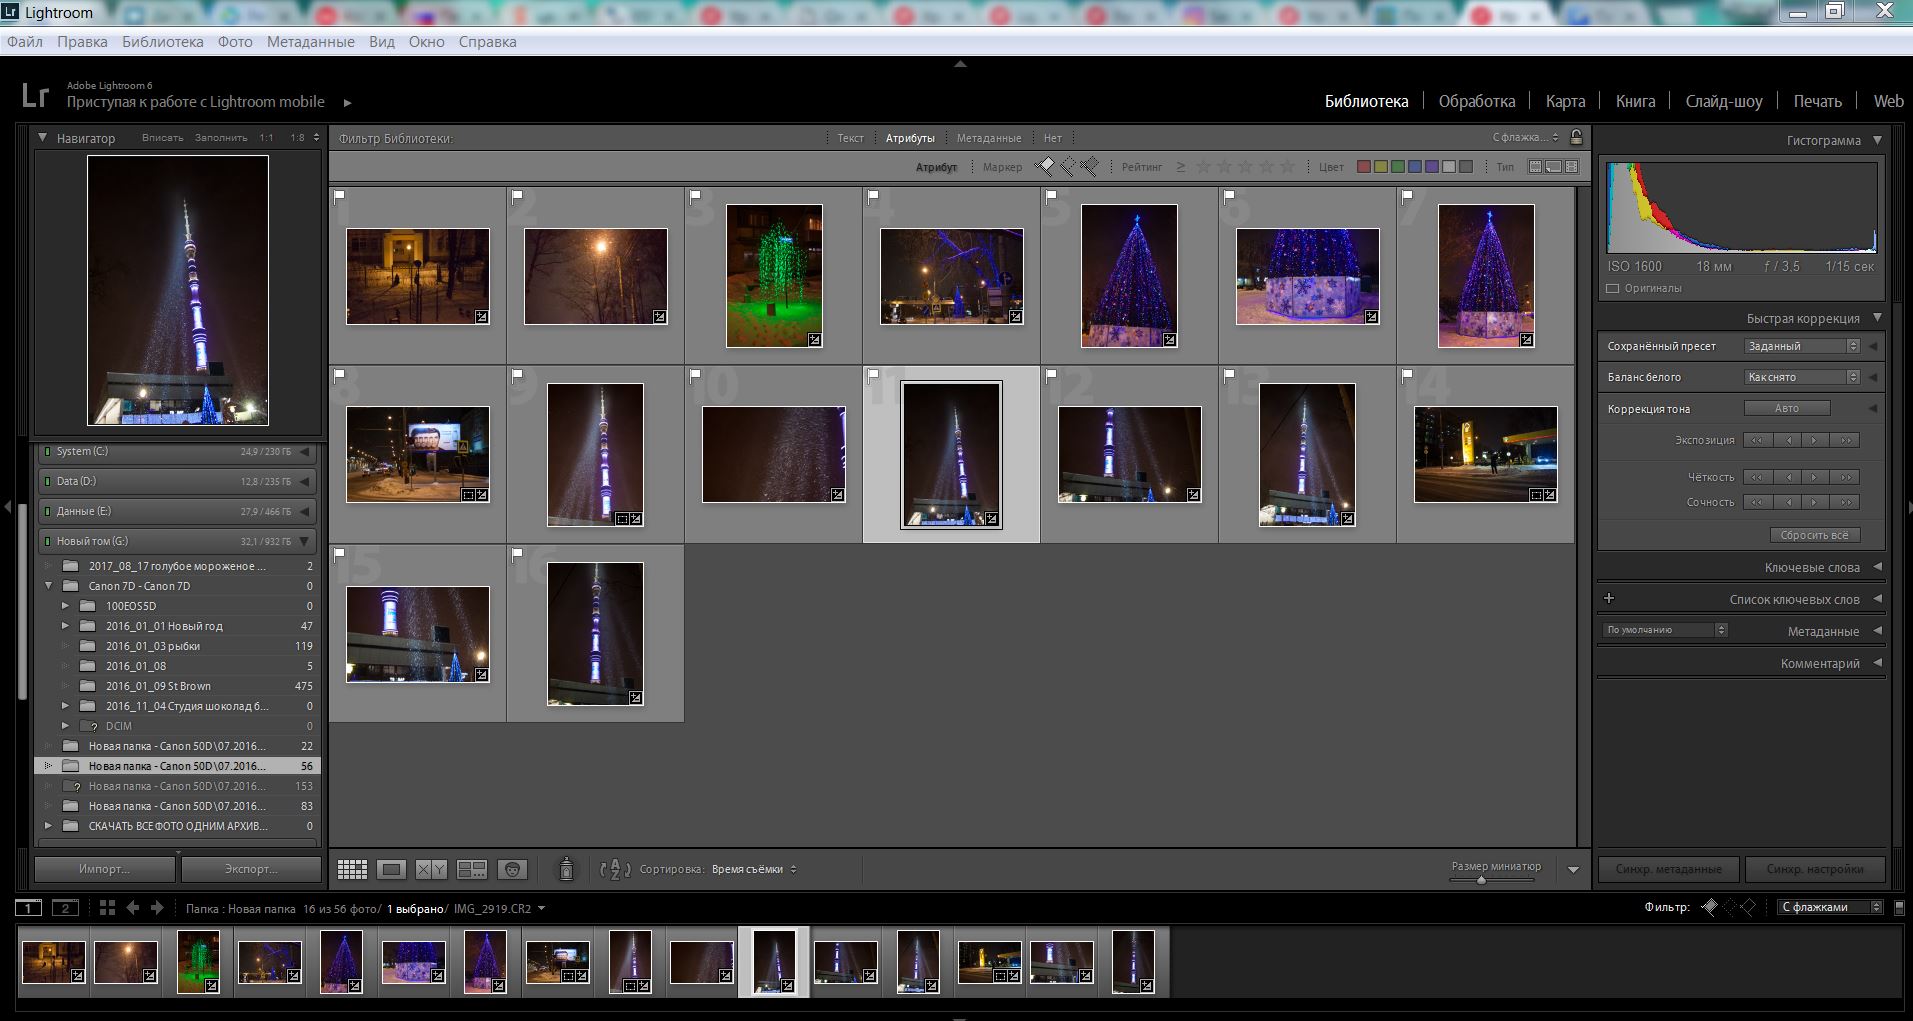This screenshot has height=1021, width=1913.
Task: Expand the '2016_01_01 Новый год' folder
Action: point(66,626)
